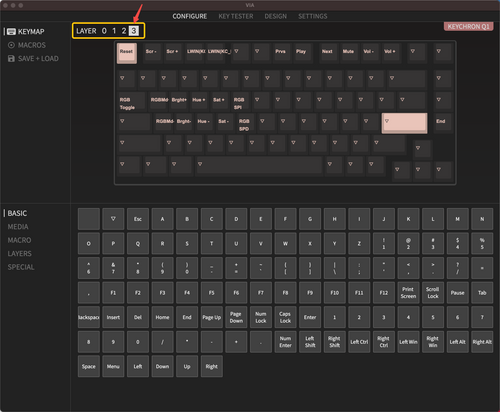500x412 pixels.
Task: Open the MACROS section in sidebar
Action: (x=27, y=45)
